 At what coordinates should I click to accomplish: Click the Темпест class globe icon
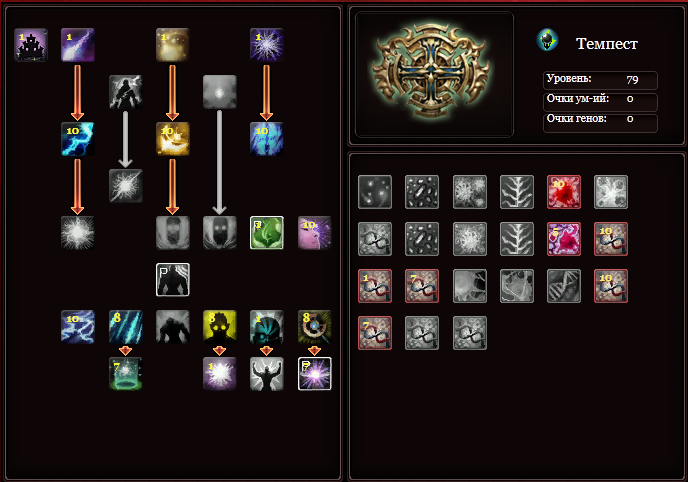(547, 40)
